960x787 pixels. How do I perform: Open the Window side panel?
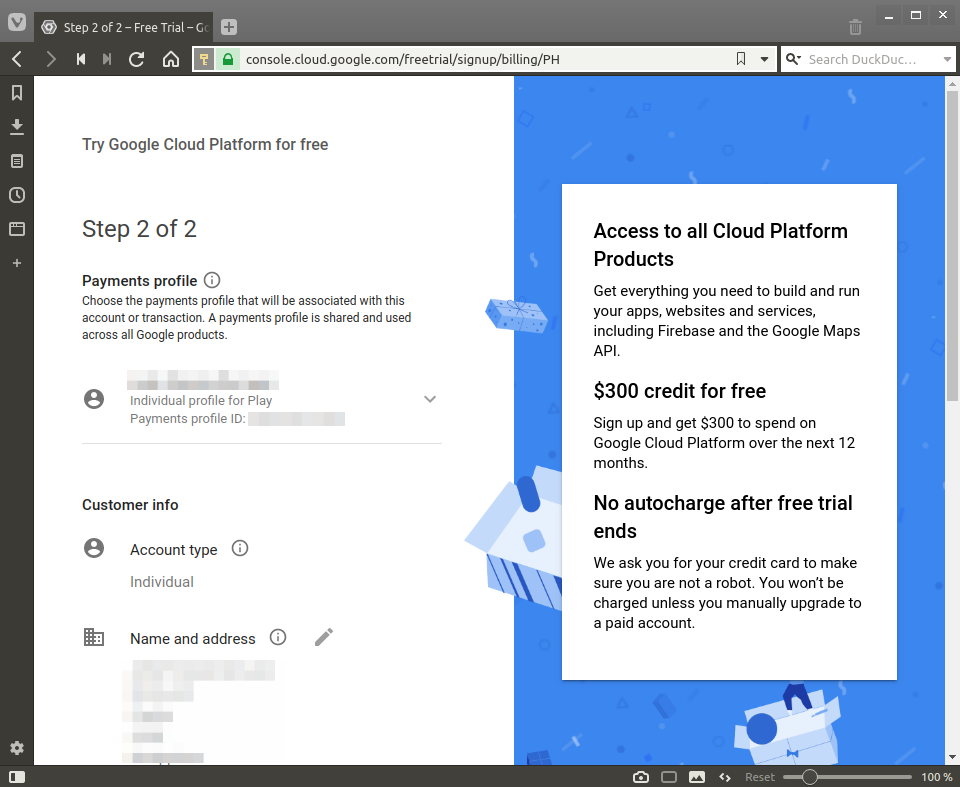point(17,229)
